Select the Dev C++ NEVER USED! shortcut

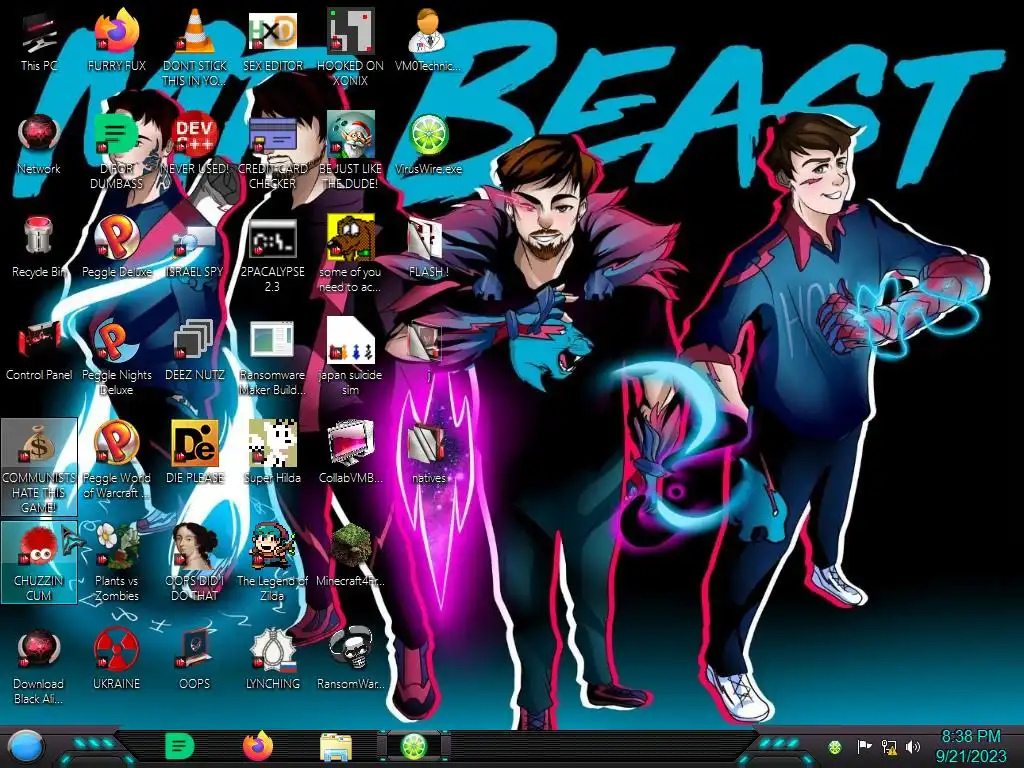[x=194, y=145]
